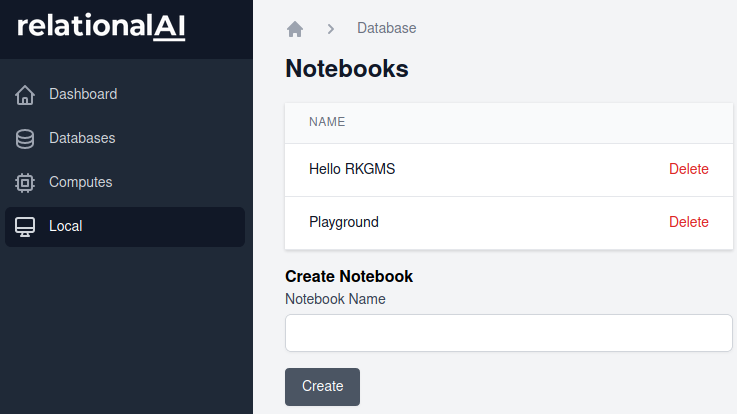Click the NAME column header
This screenshot has height=414, width=737.
tap(327, 122)
